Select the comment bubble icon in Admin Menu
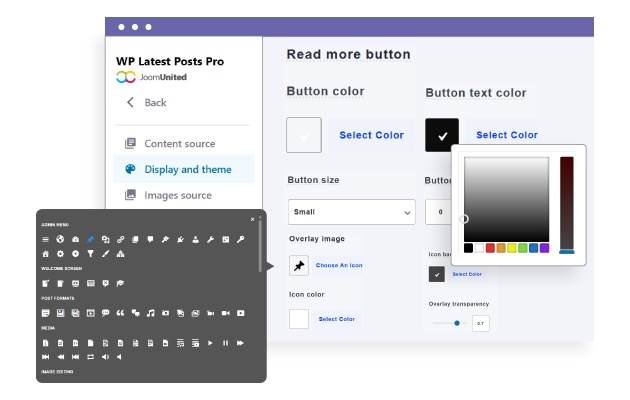This screenshot has height=400, width=630. (x=150, y=239)
